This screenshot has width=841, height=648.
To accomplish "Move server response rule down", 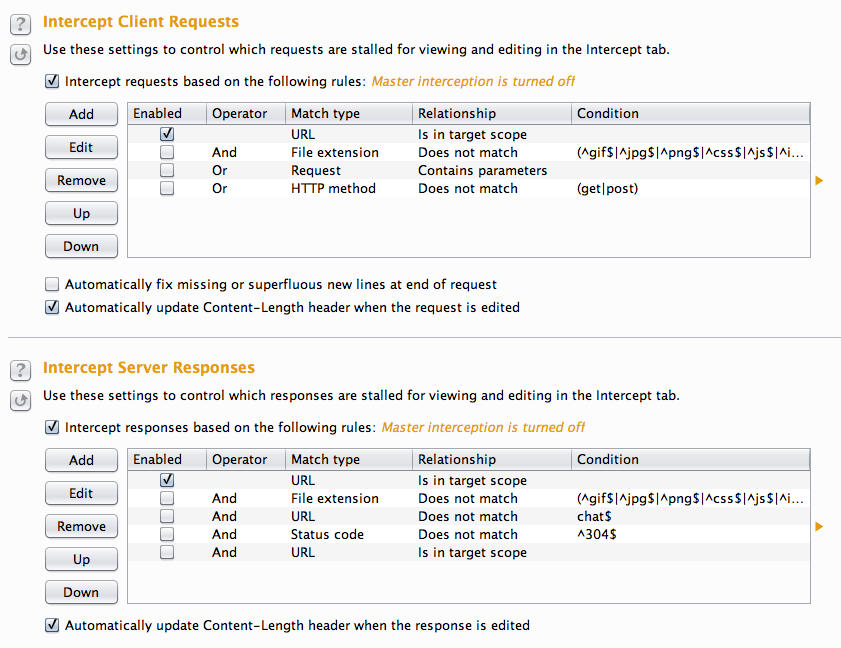I will point(81,593).
